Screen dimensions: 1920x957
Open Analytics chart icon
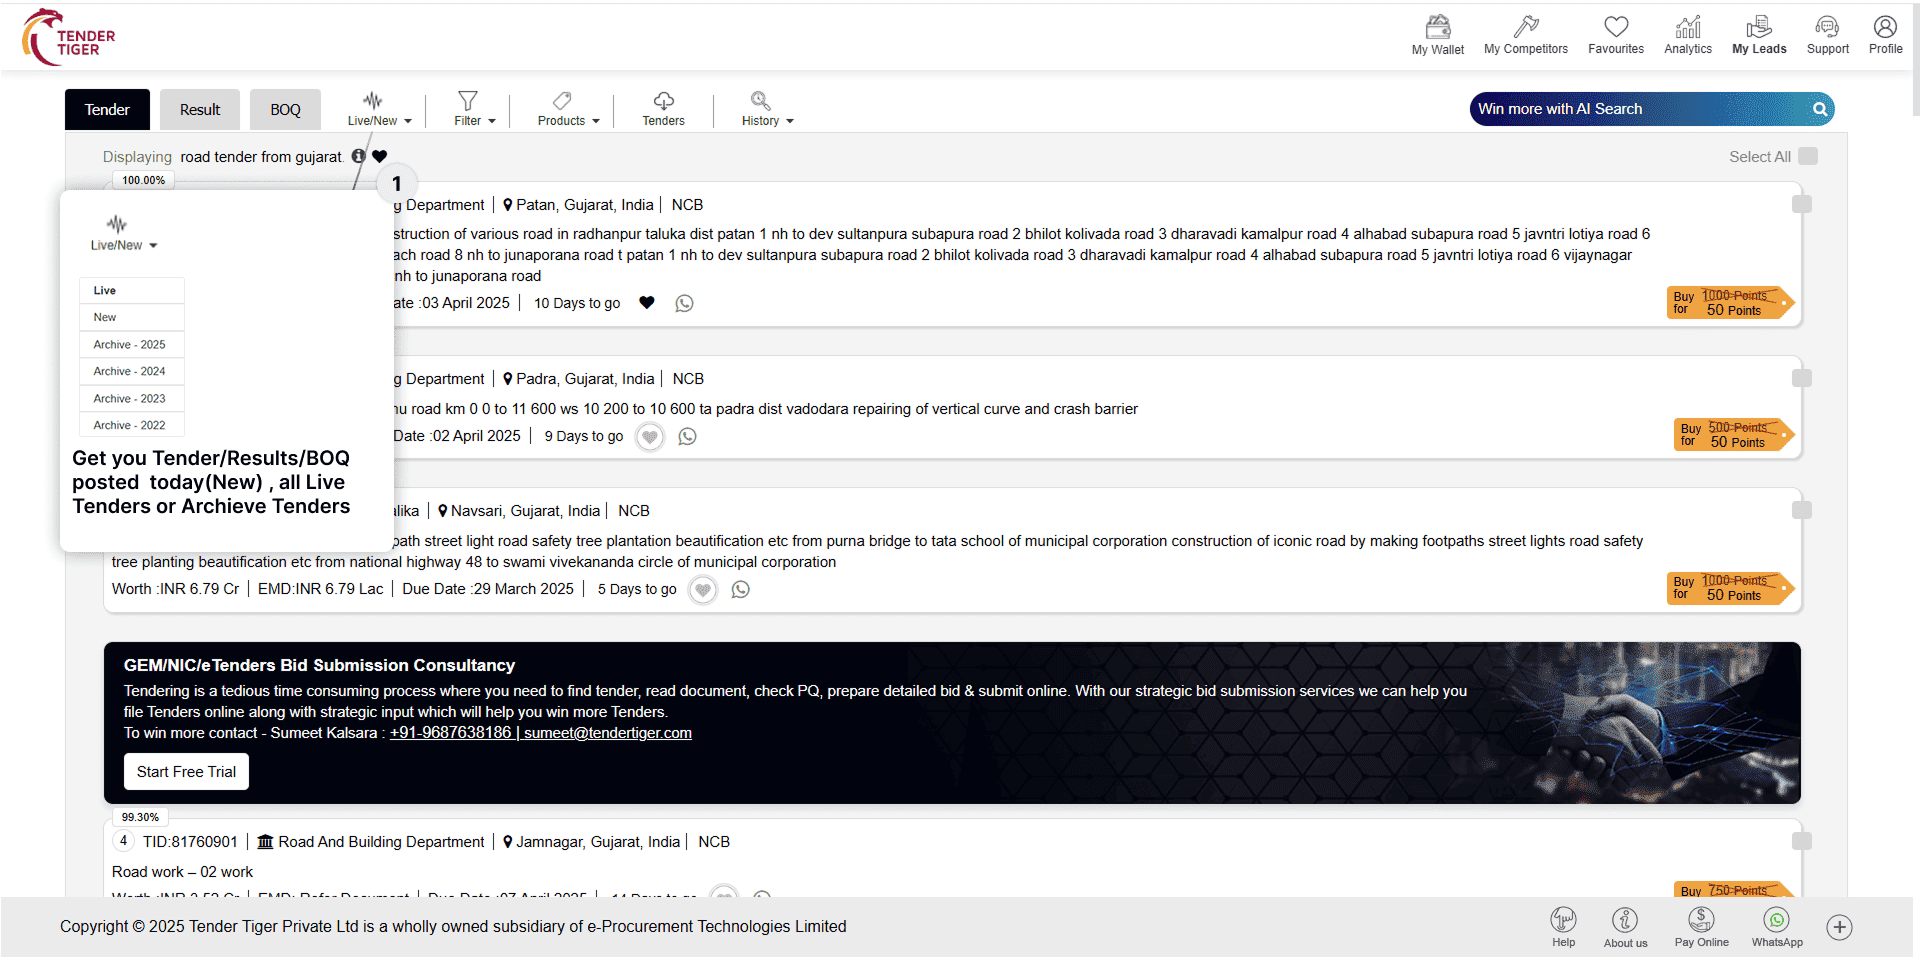[x=1687, y=28]
